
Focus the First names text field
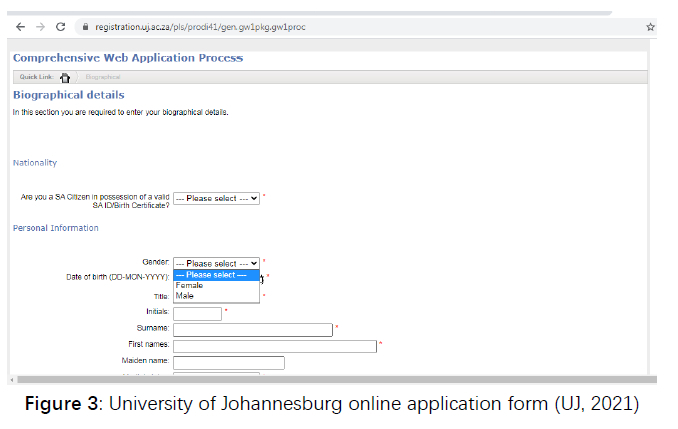pos(275,346)
